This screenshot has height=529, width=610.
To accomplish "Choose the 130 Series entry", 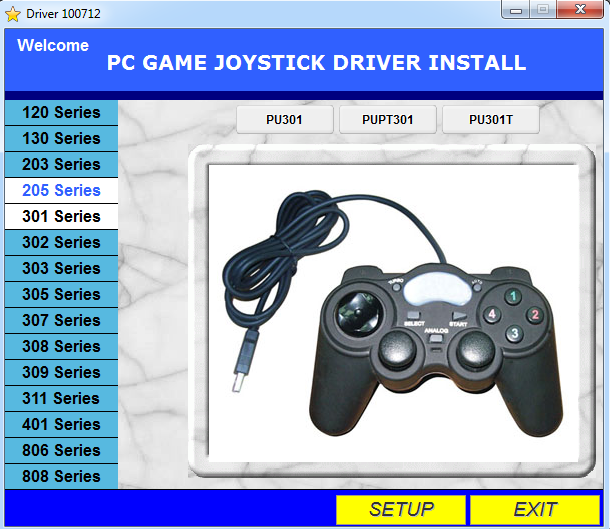I will coord(61,138).
